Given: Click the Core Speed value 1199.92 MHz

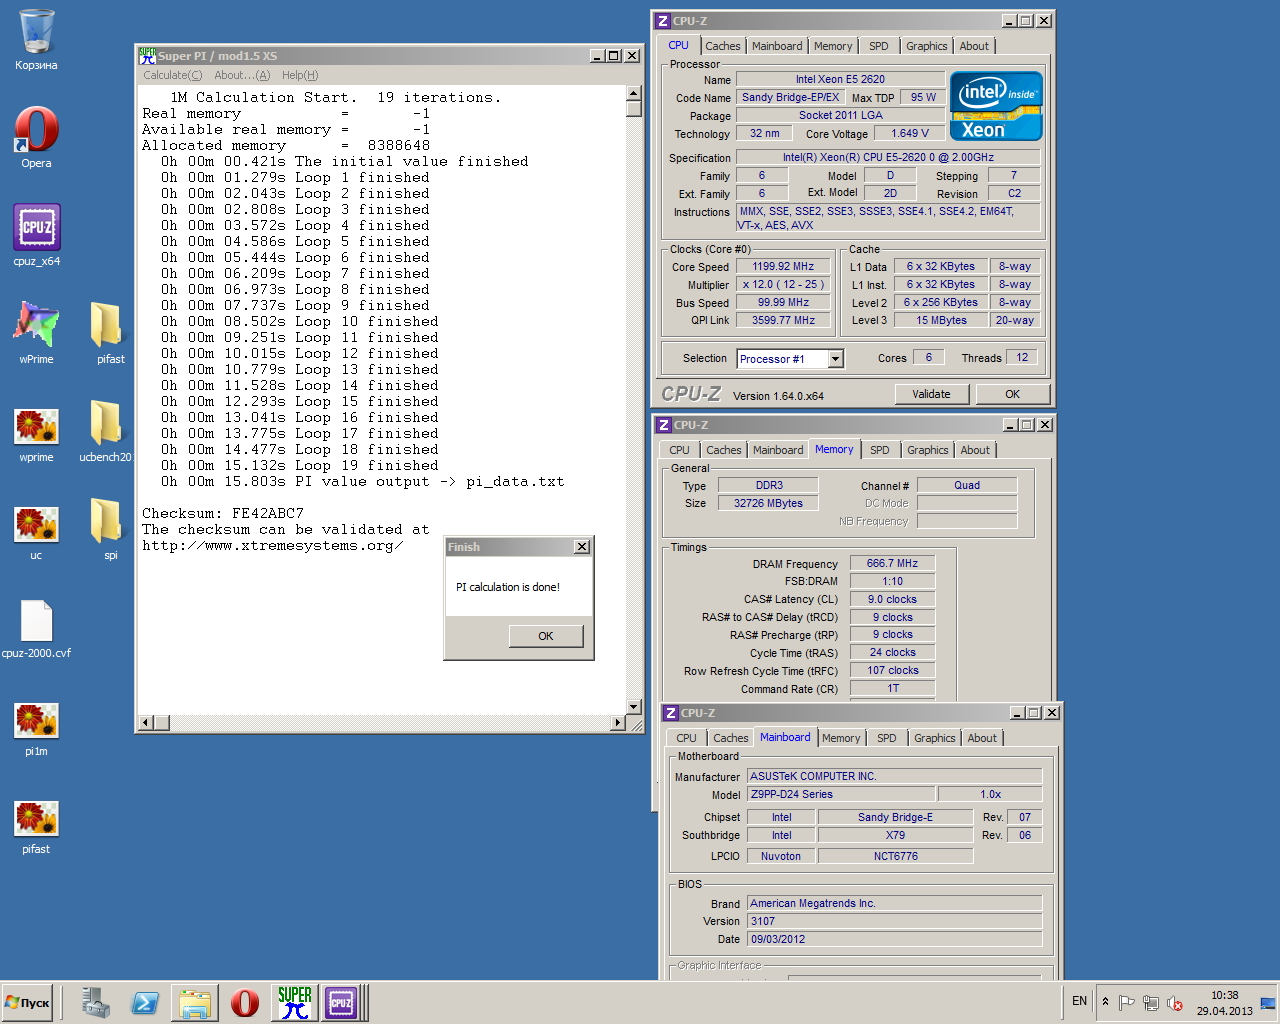Looking at the screenshot, I should pos(783,266).
